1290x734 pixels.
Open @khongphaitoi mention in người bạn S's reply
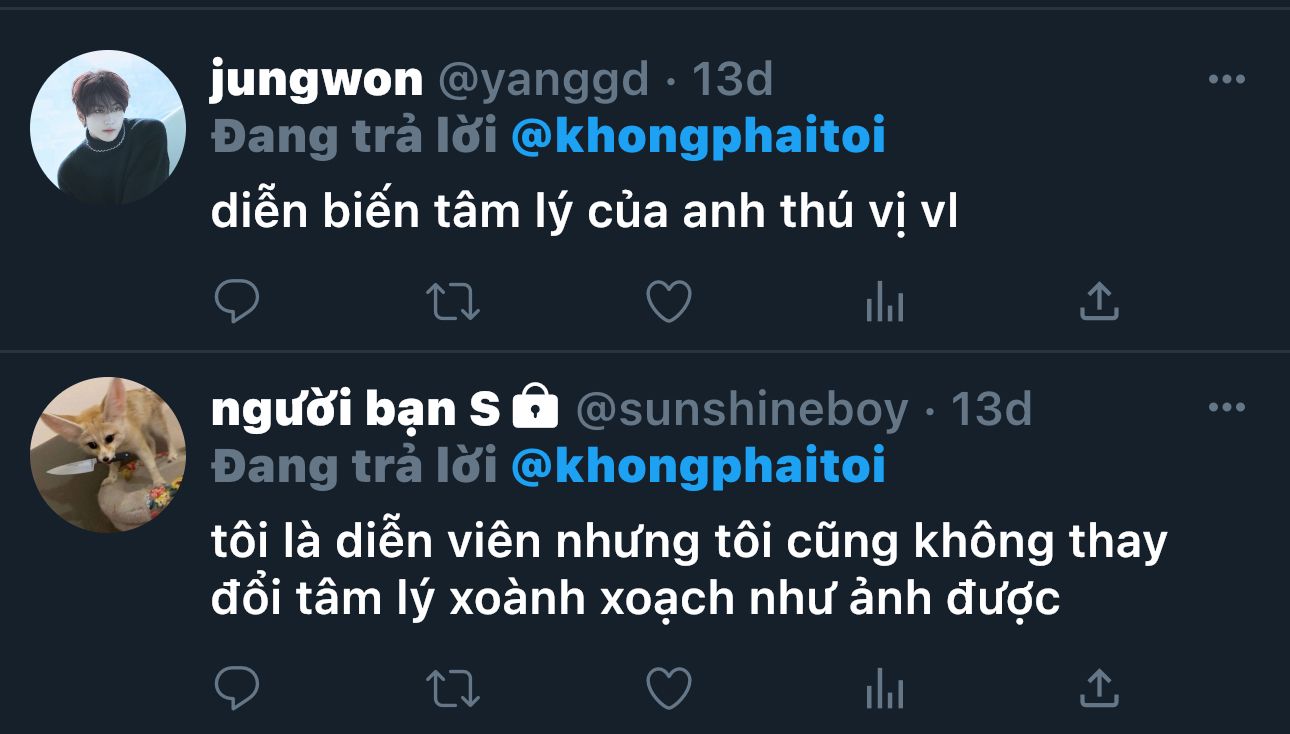[698, 465]
